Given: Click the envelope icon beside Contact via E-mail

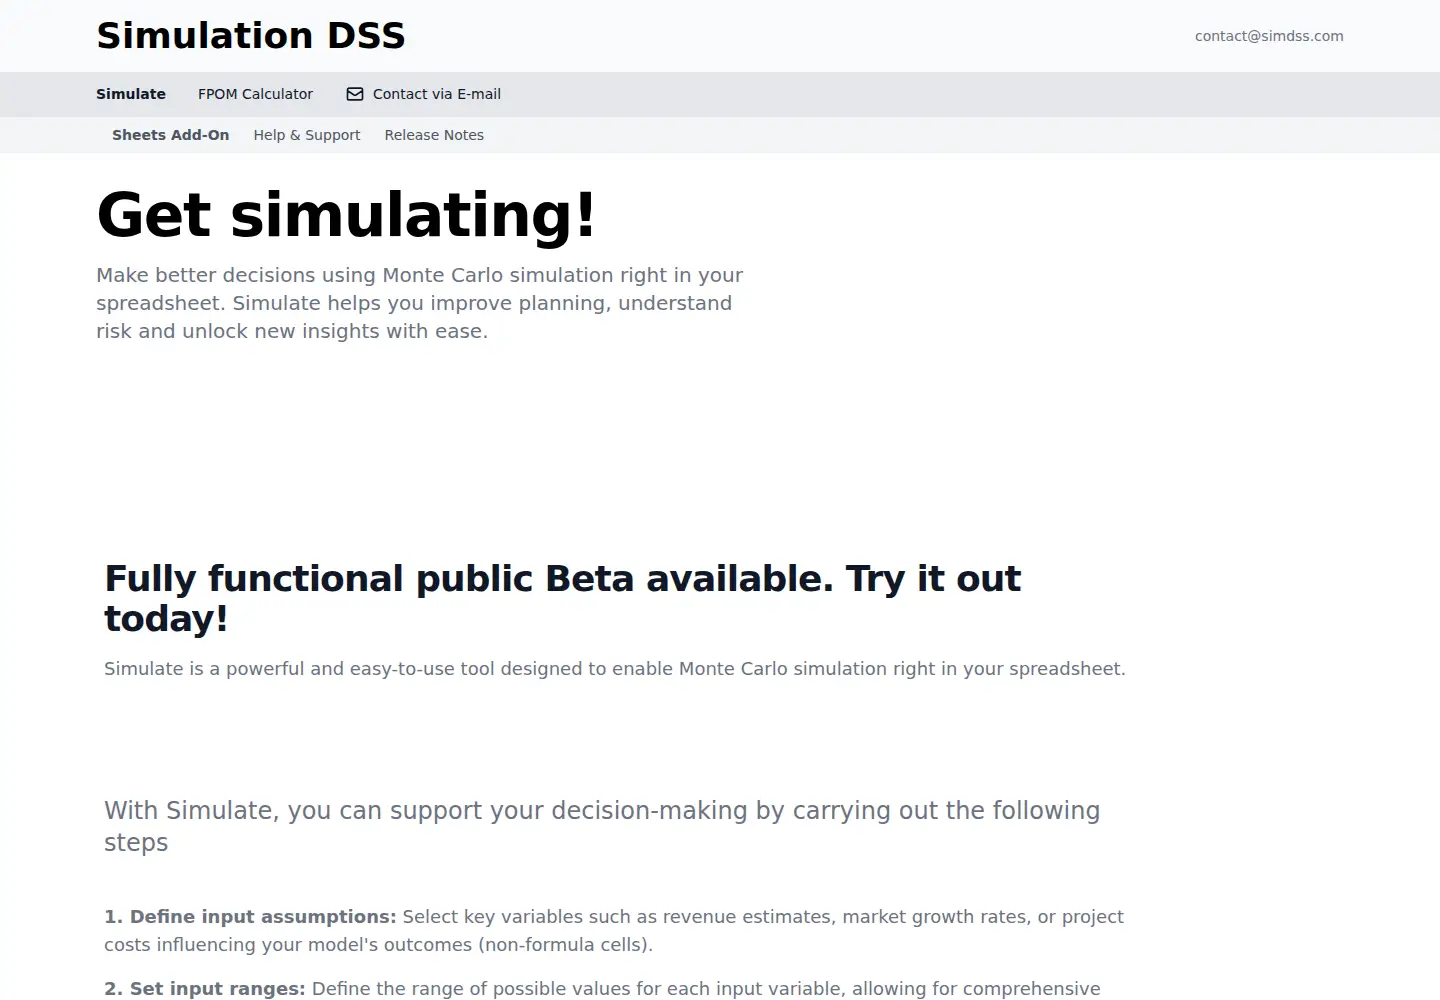Looking at the screenshot, I should click(355, 94).
